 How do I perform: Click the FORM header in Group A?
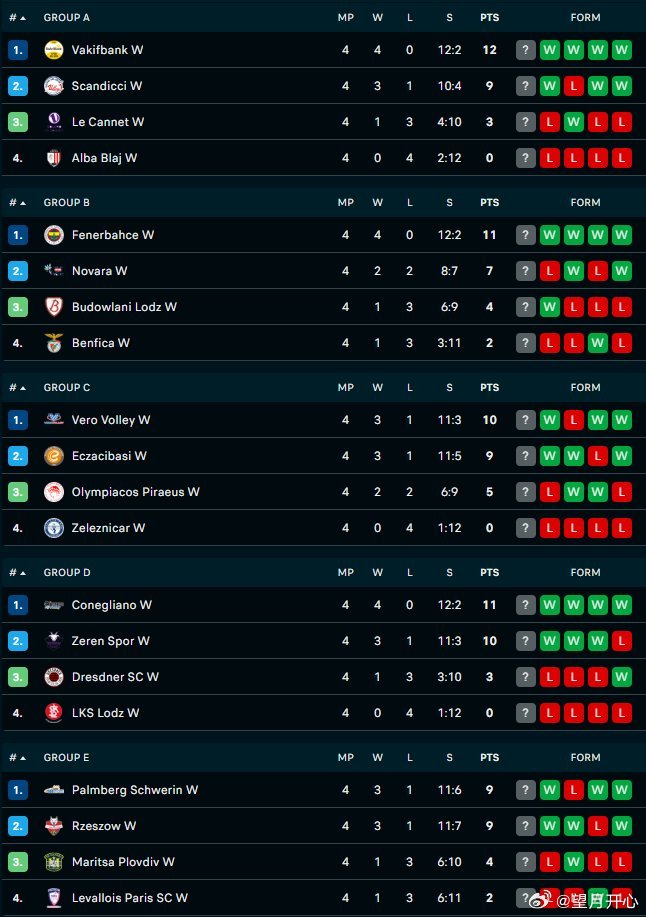[585, 17]
